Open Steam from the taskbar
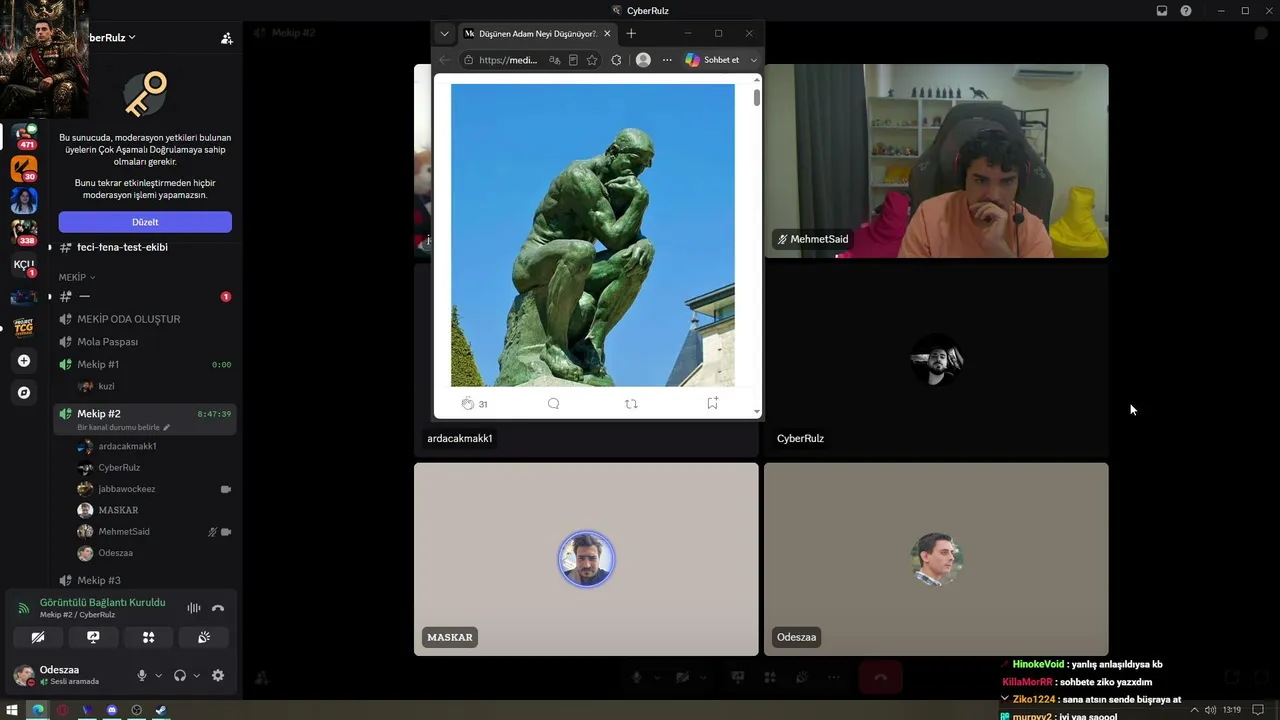 click(x=161, y=710)
